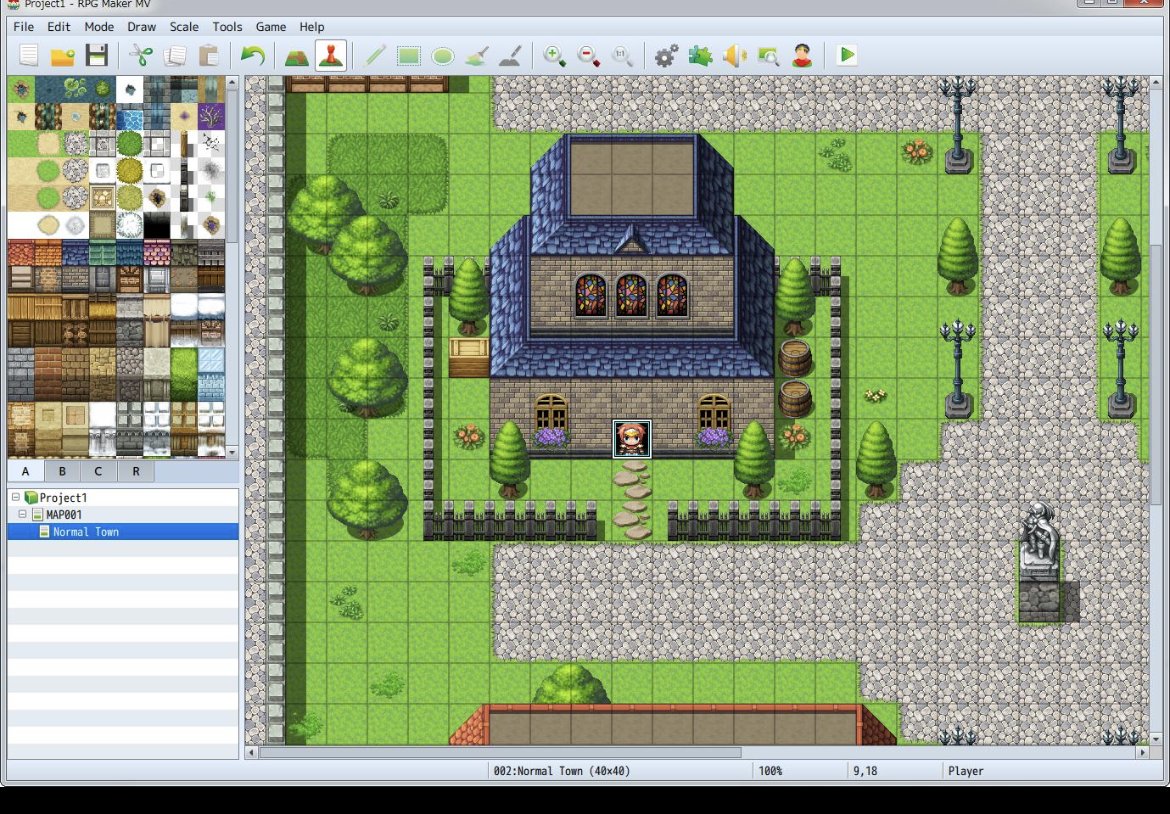Open the Event Searcher icon

[x=769, y=56]
